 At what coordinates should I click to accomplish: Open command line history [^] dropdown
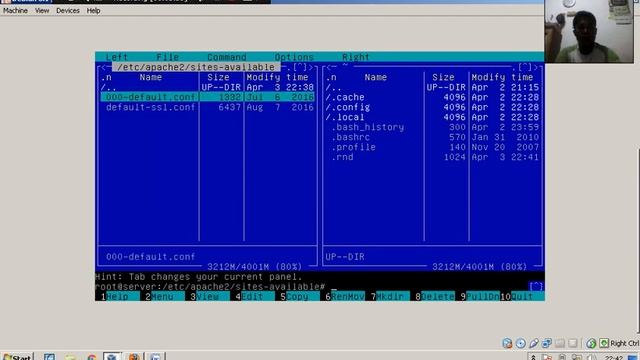(536, 287)
